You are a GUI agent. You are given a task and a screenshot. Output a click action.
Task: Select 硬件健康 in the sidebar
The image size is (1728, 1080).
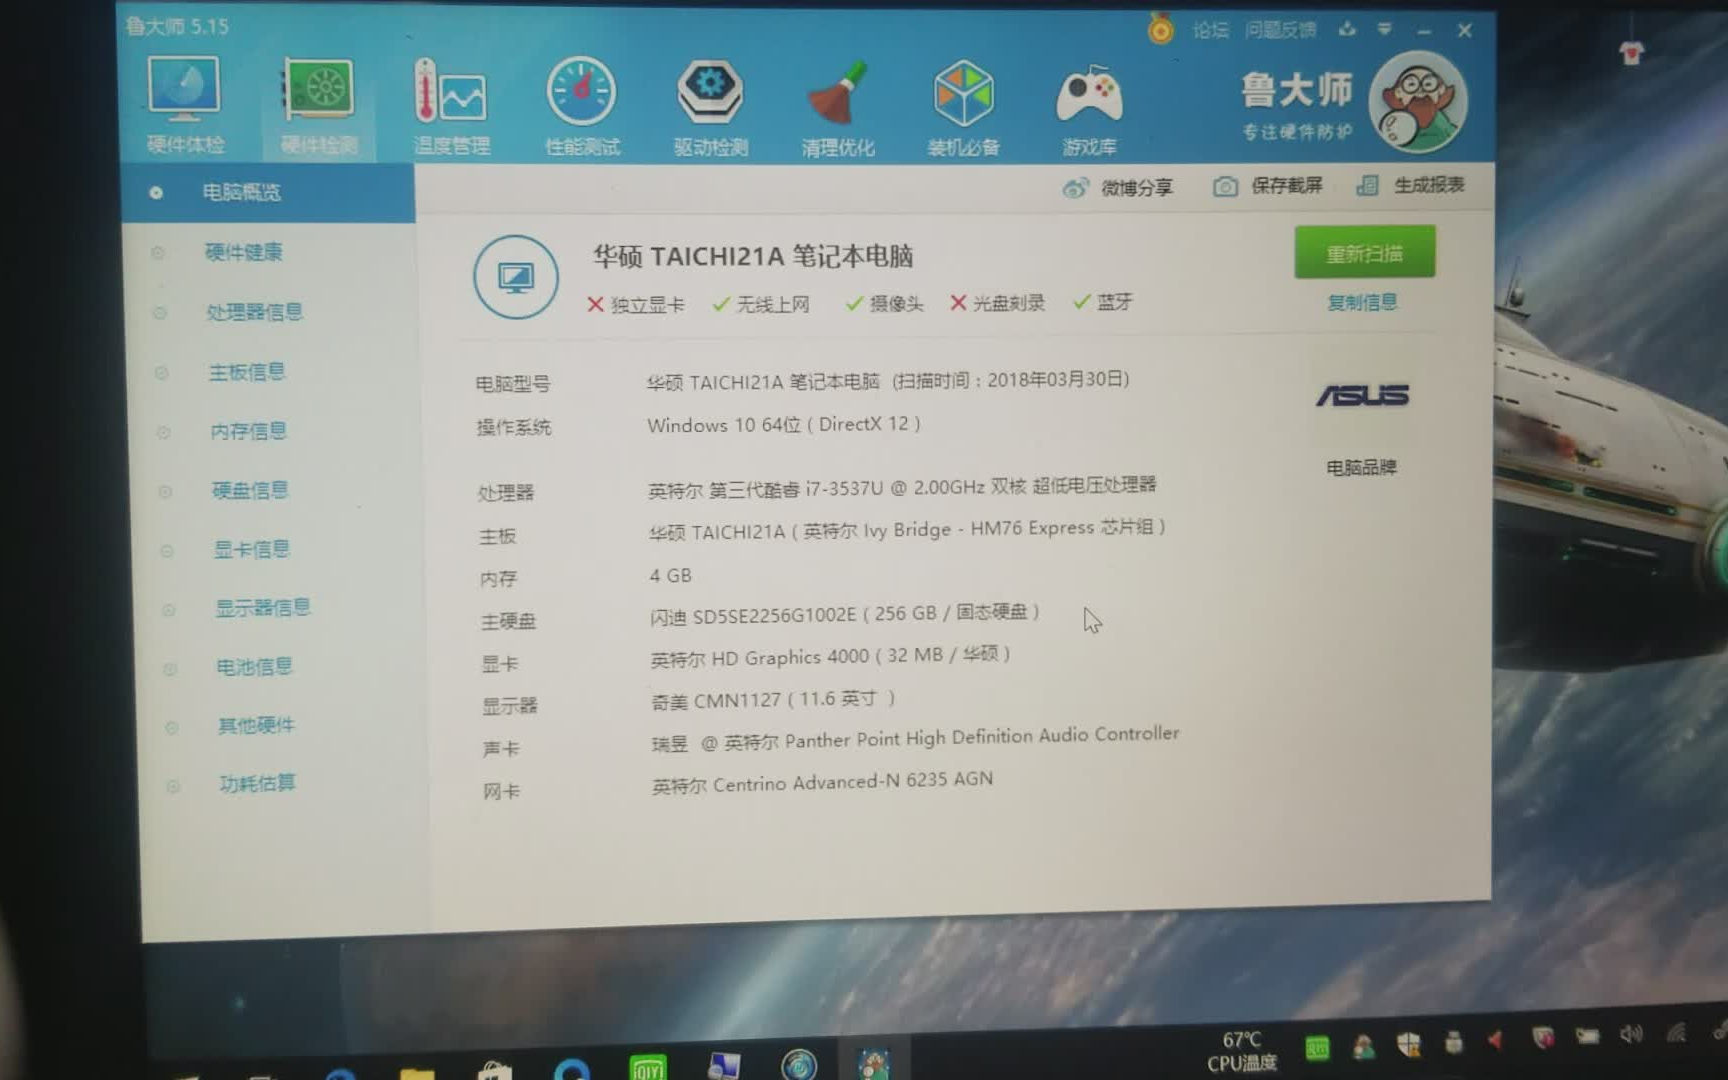pos(244,252)
